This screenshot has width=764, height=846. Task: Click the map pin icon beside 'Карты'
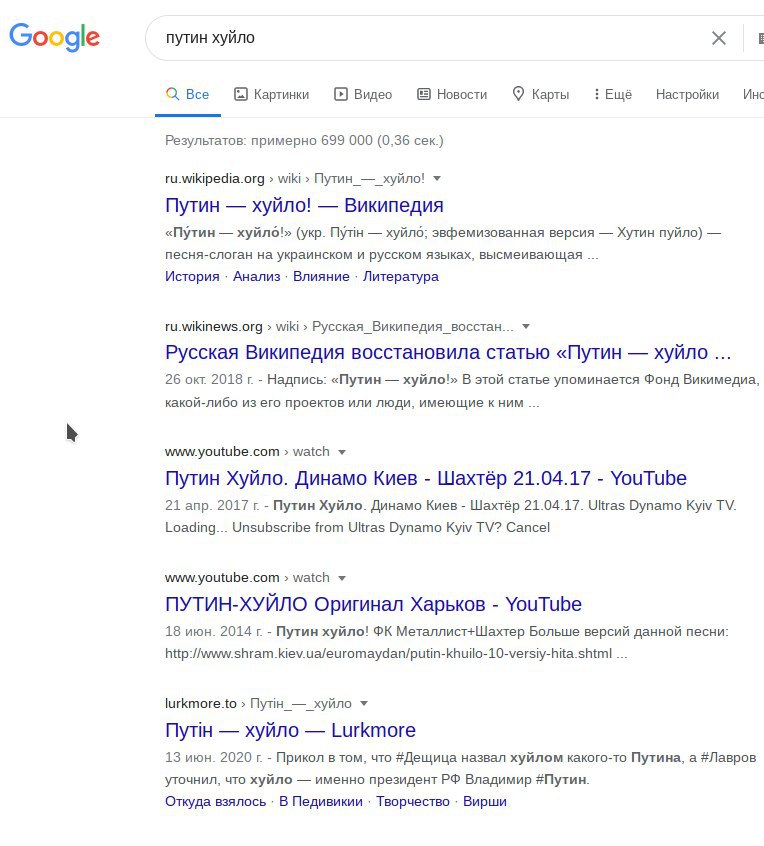point(518,94)
